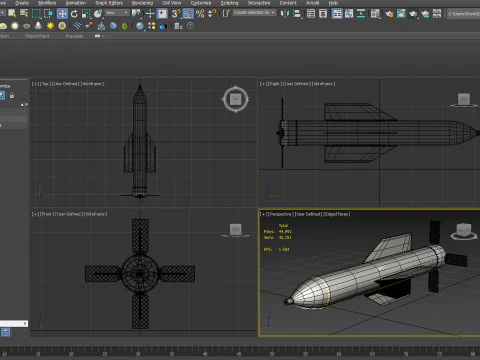Screen dimensions: 480x360
Task: Activate the Select and Scale tool
Action: point(86,14)
